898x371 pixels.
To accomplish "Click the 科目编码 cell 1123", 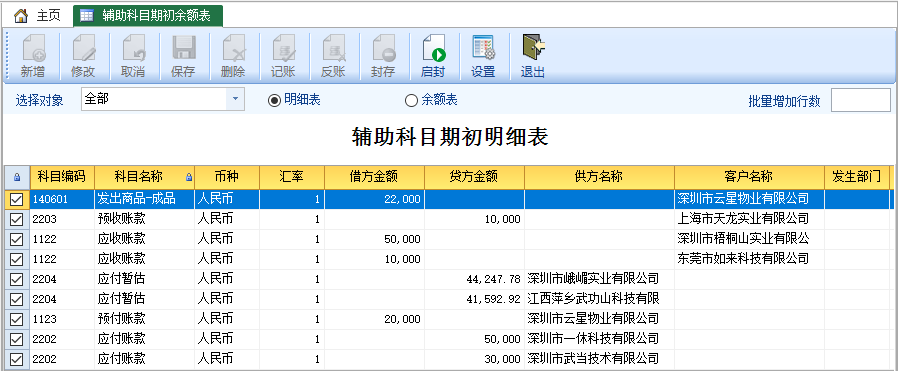I will click(x=62, y=319).
